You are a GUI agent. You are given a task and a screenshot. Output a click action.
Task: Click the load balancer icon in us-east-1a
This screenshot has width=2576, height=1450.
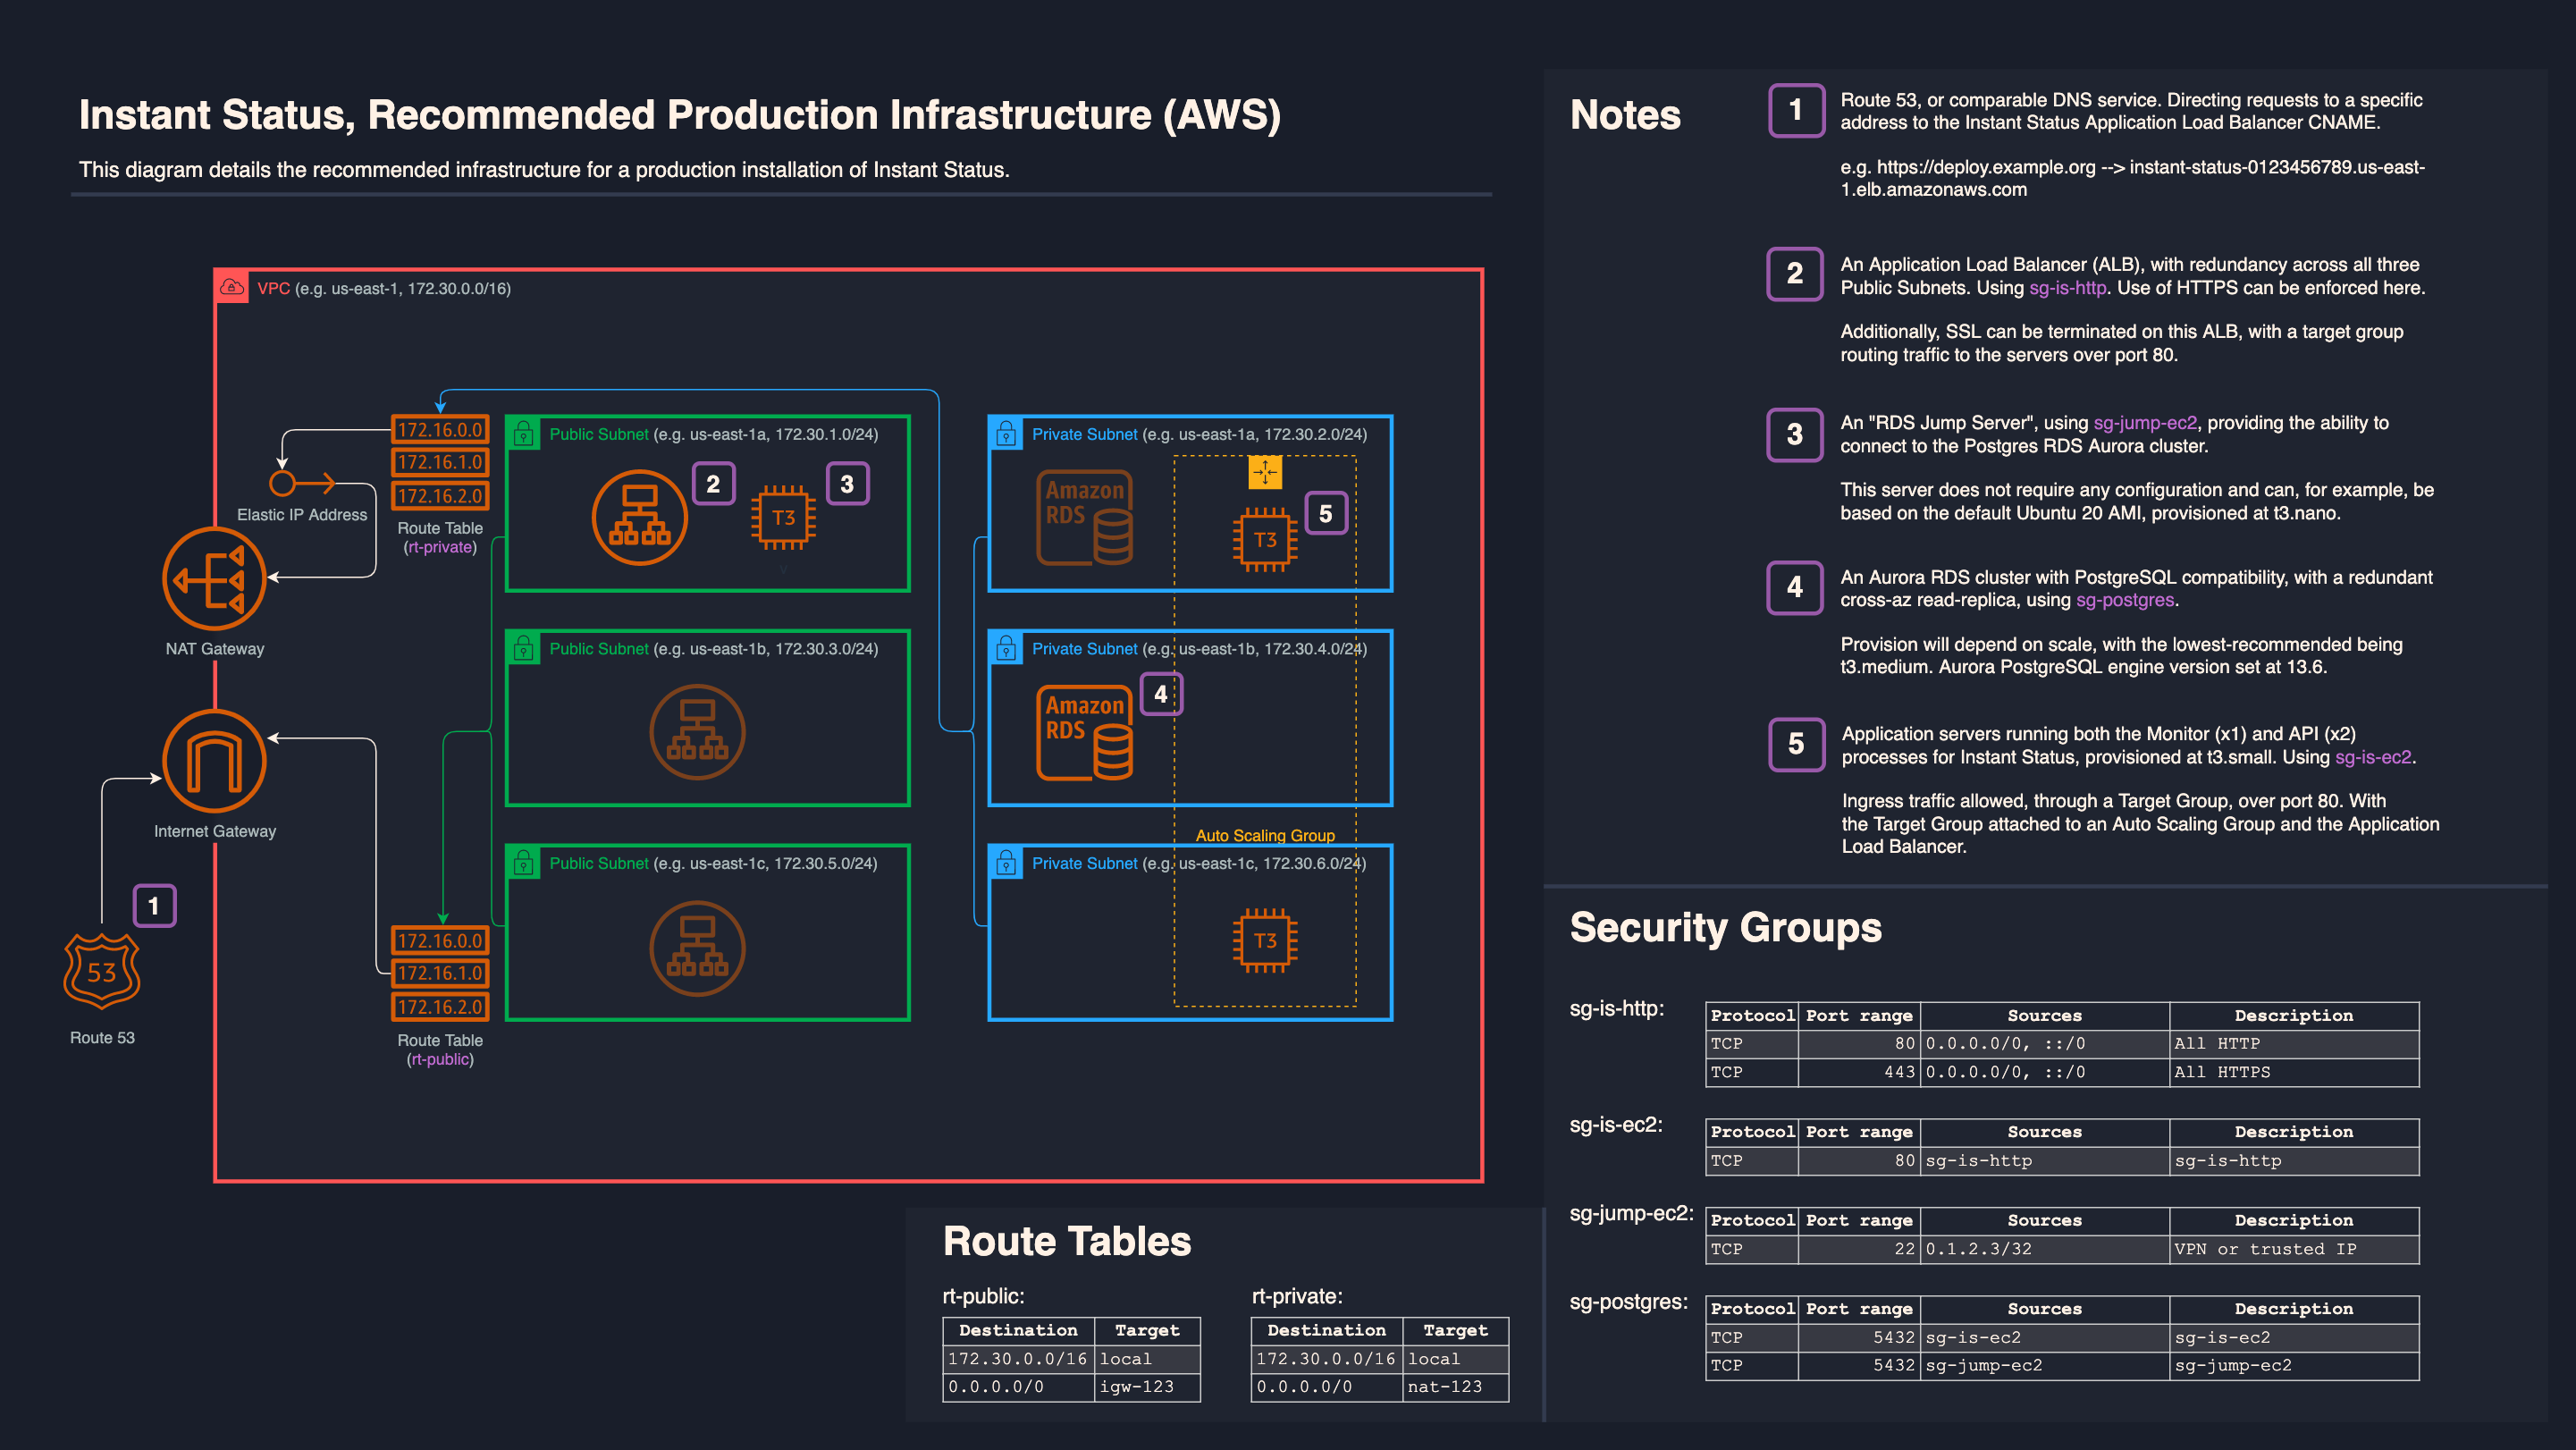[x=639, y=517]
